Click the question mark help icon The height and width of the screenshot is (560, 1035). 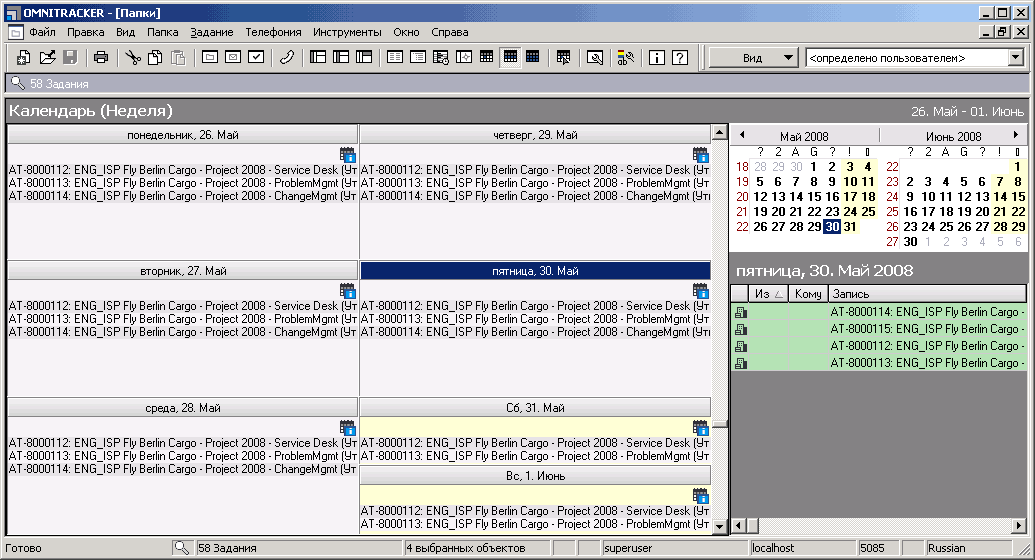[x=680, y=57]
